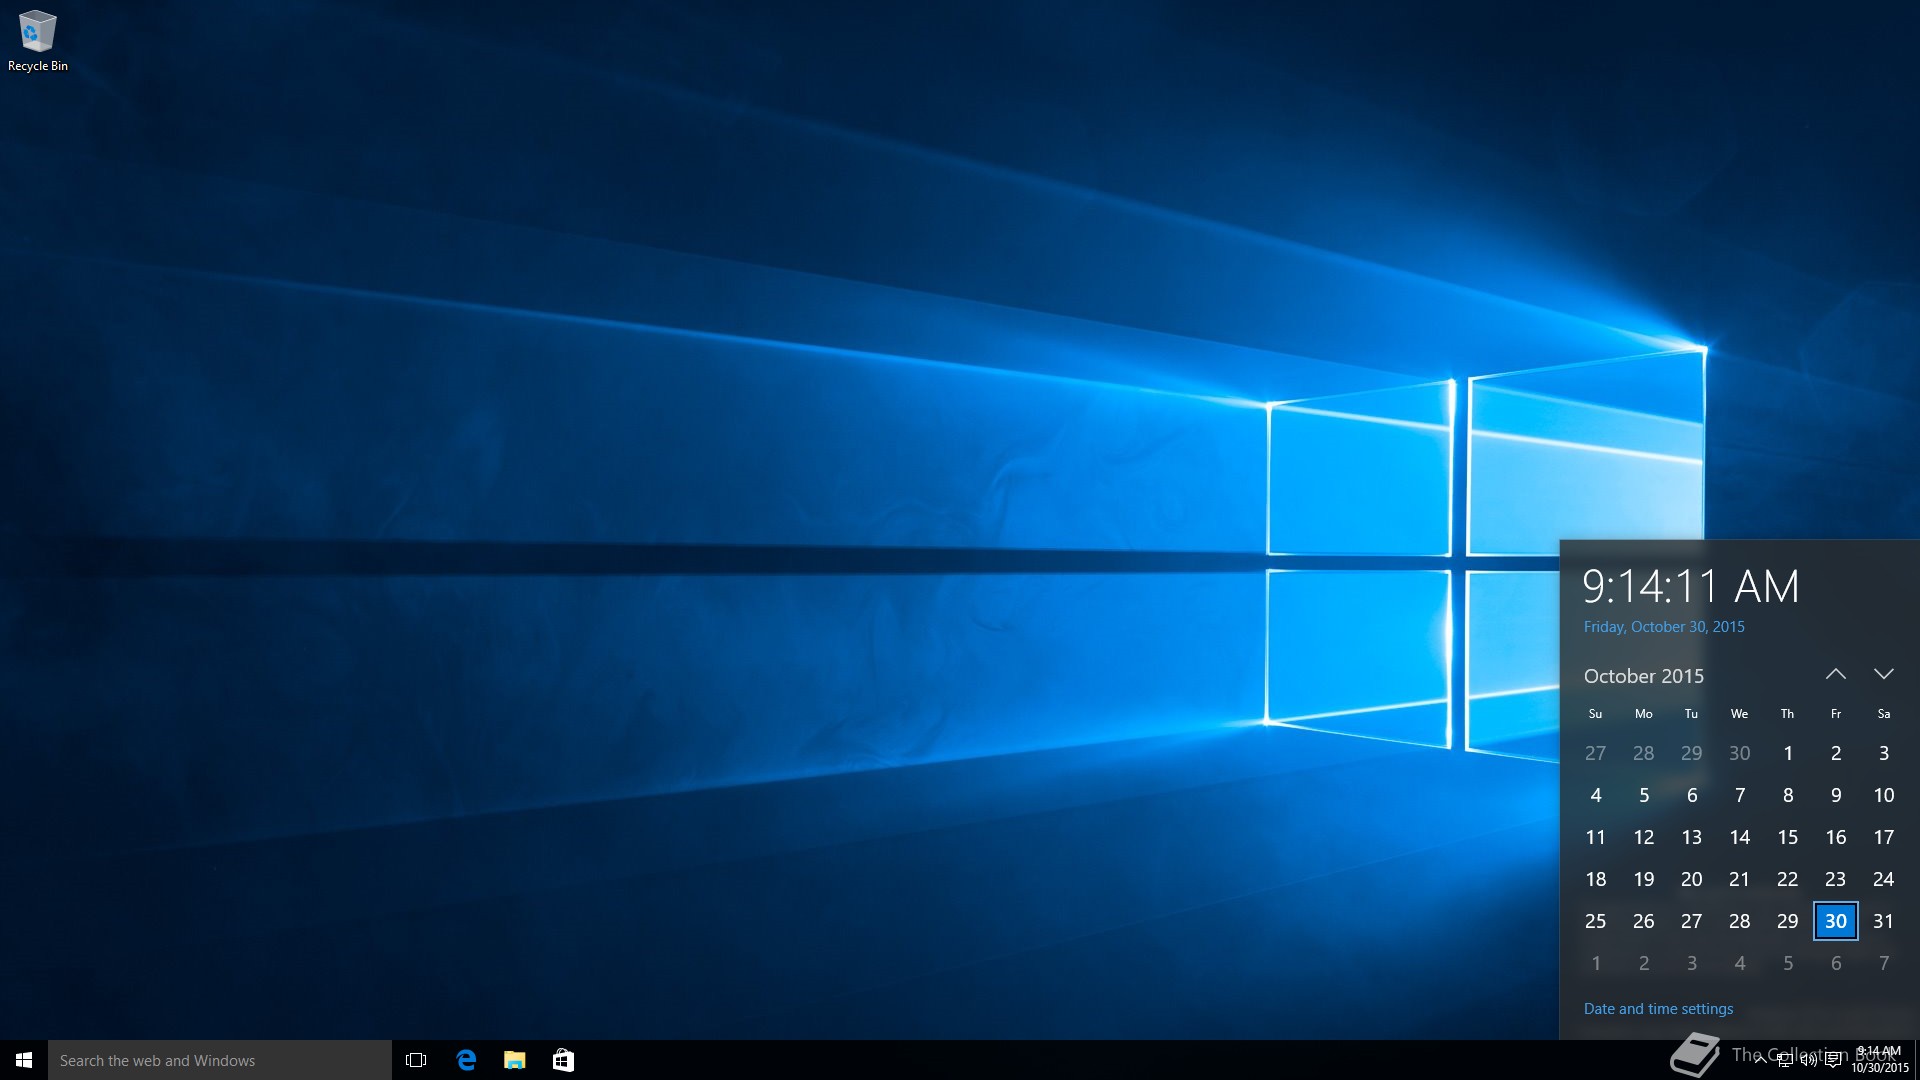
Task: Choose date 14 in the calendar
Action: pyautogui.click(x=1740, y=837)
